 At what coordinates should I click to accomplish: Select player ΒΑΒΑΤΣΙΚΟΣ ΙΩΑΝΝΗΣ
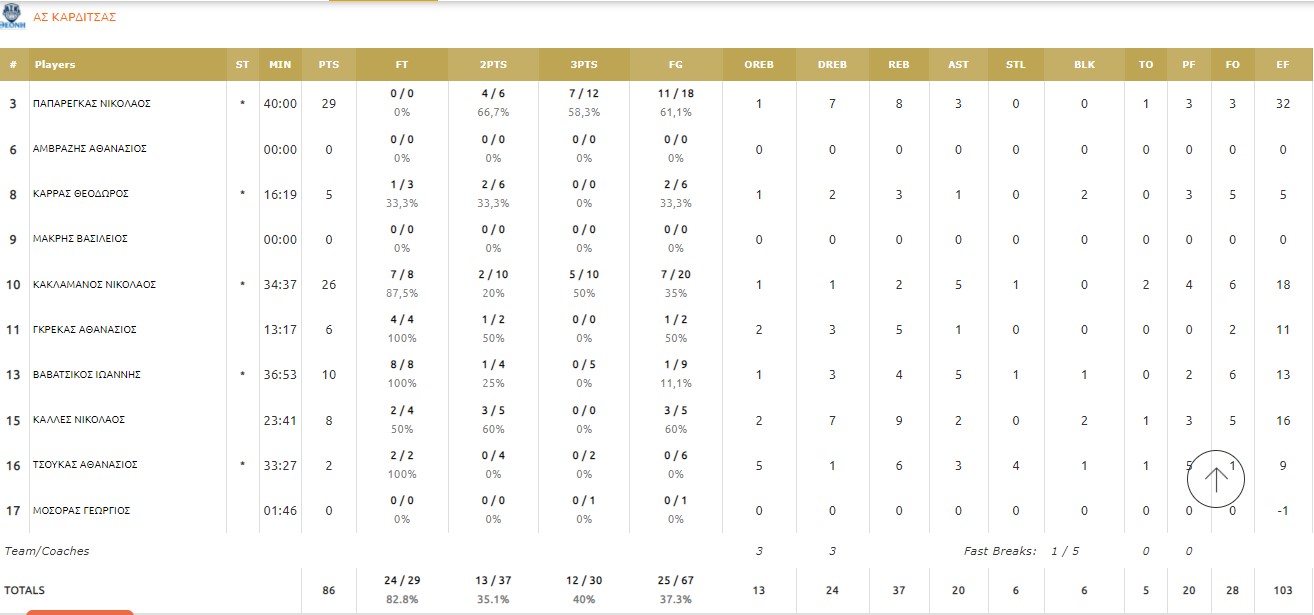tap(88, 374)
